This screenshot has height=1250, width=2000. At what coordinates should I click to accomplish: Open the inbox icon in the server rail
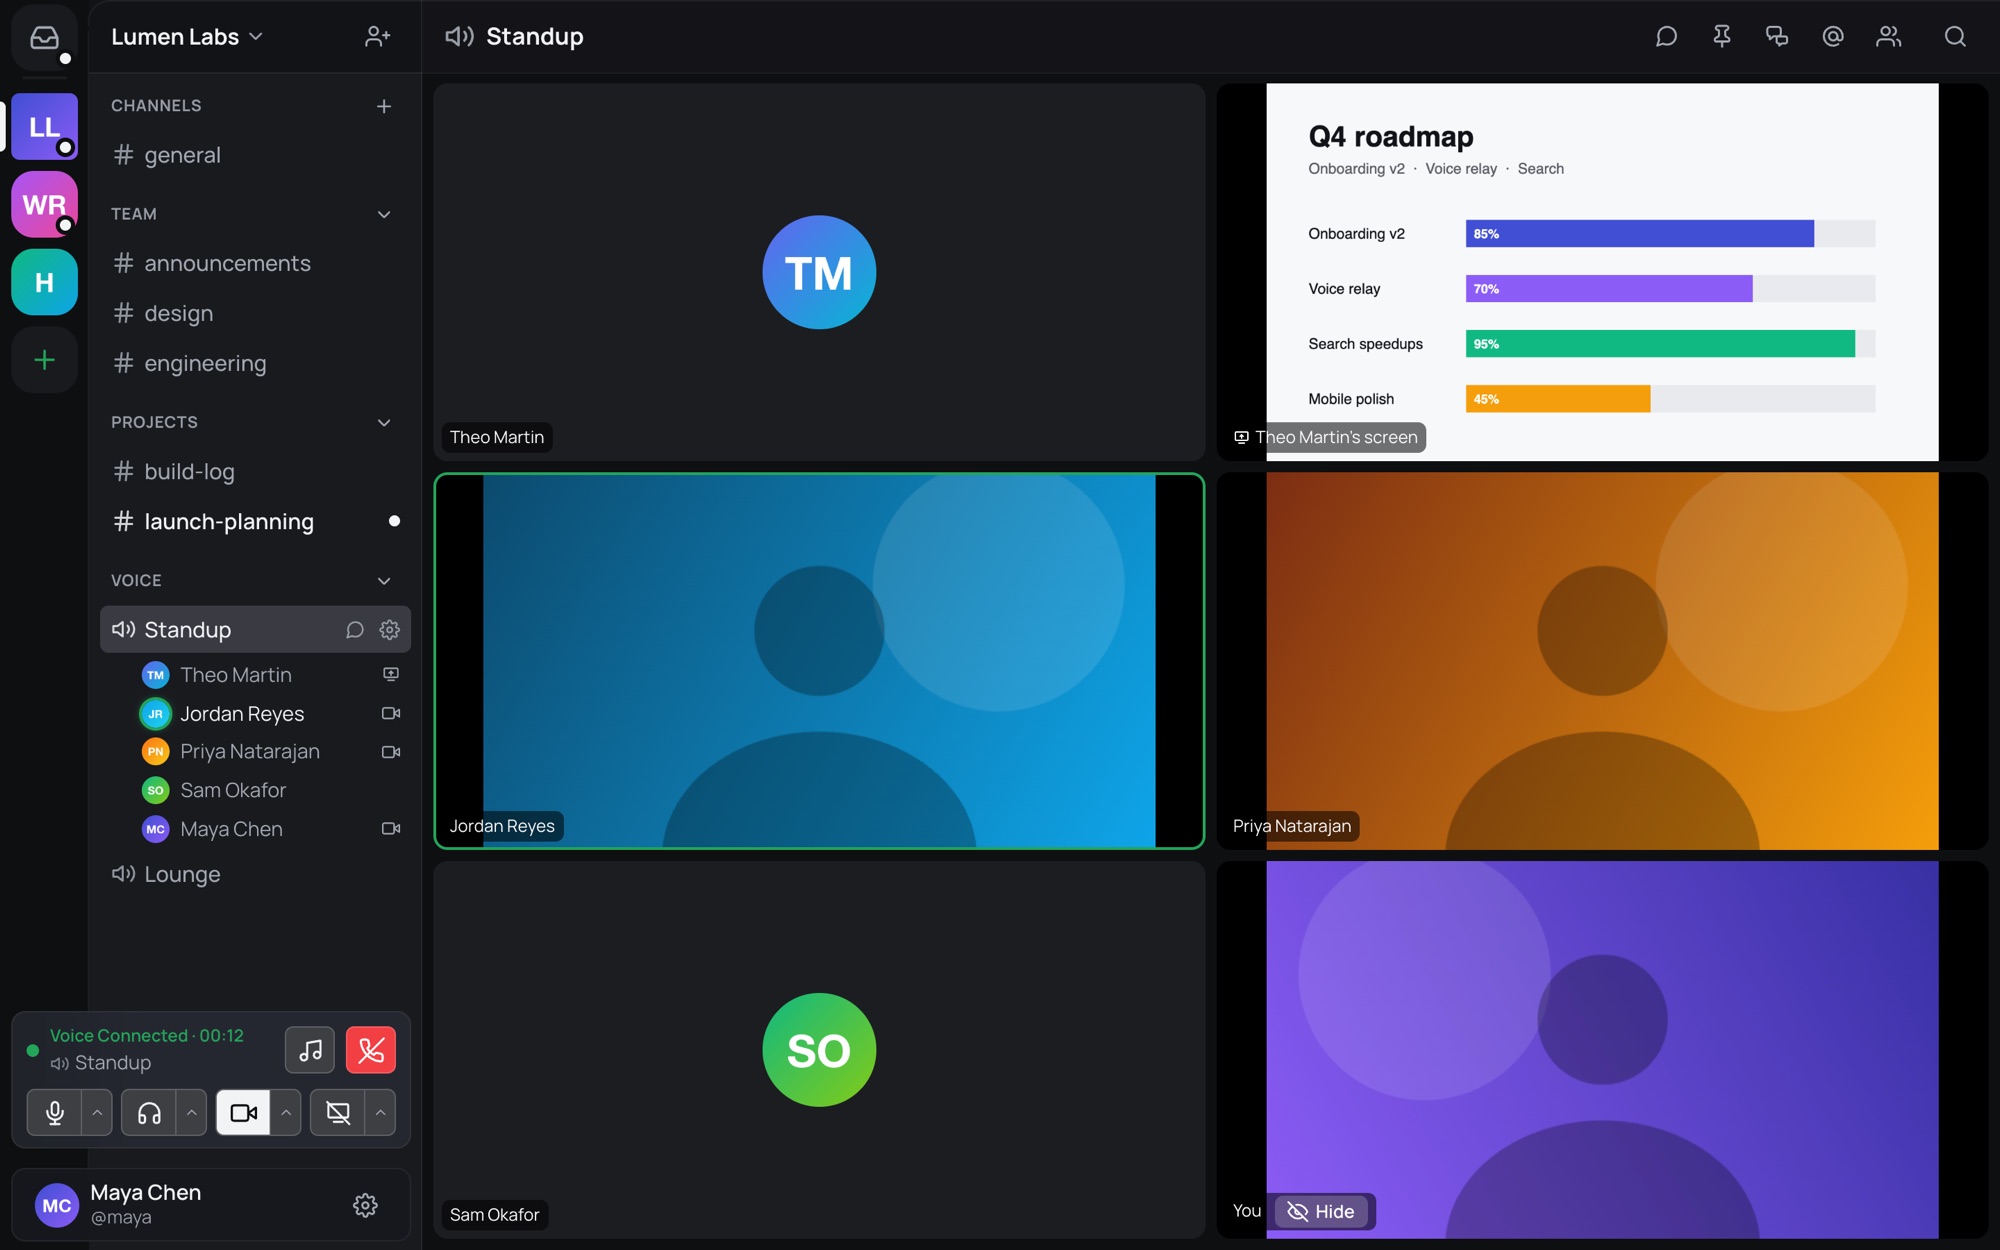point(44,38)
